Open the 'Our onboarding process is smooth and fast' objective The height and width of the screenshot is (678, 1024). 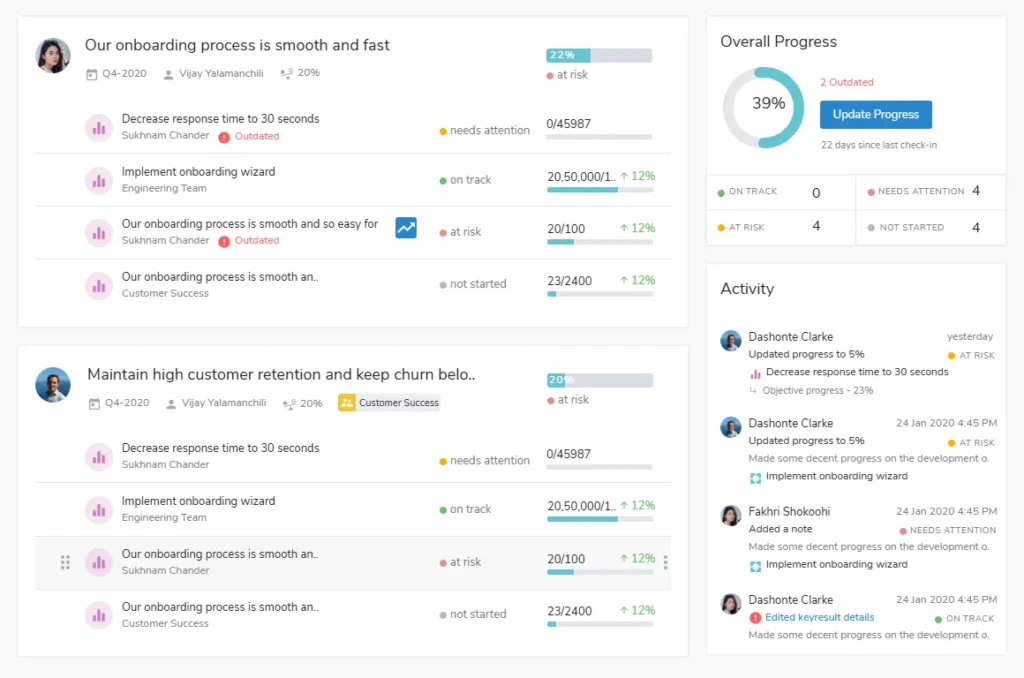coord(237,45)
